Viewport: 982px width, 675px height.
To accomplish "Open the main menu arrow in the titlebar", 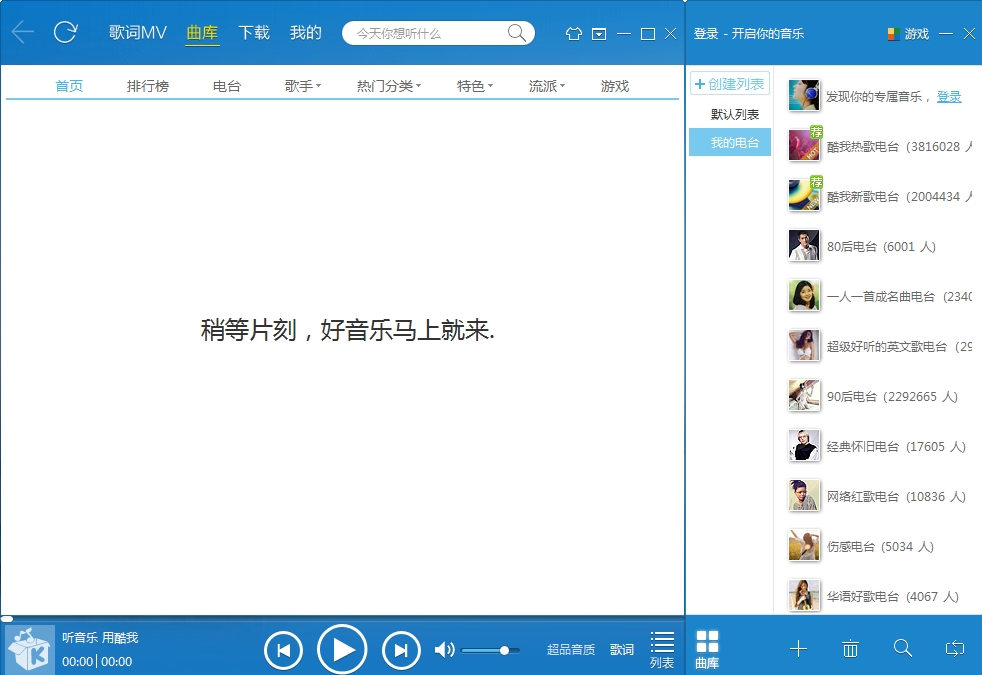I will pyautogui.click(x=598, y=33).
